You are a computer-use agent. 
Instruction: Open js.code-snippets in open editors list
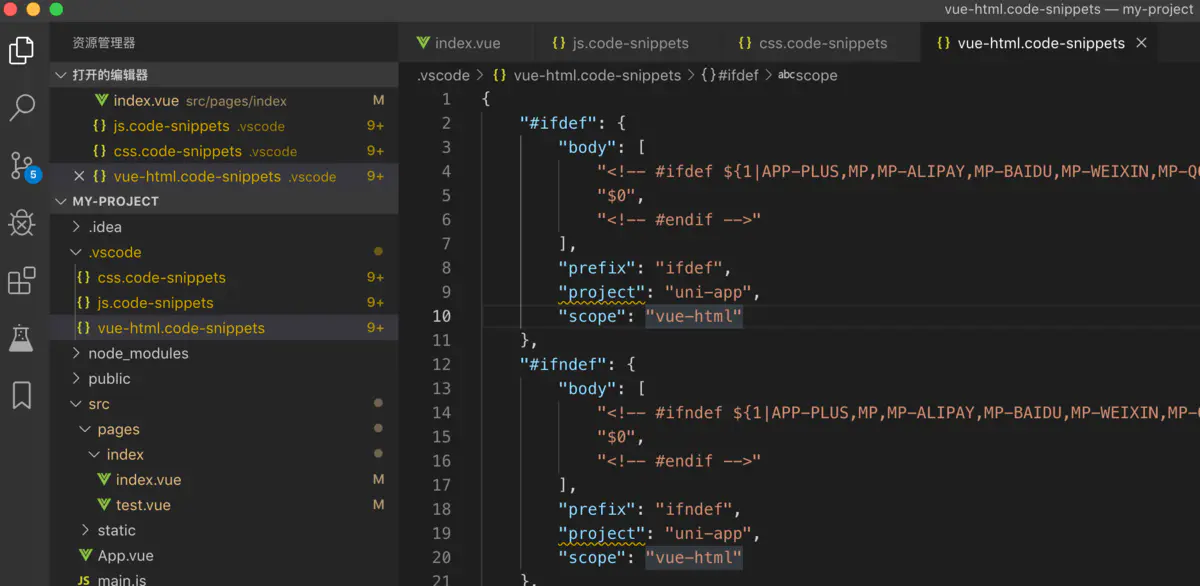pos(224,126)
